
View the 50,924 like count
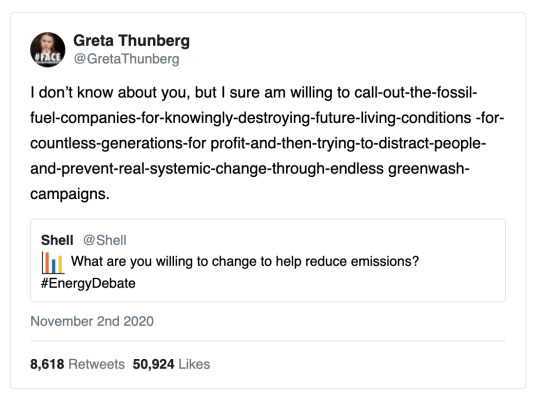click(x=154, y=364)
